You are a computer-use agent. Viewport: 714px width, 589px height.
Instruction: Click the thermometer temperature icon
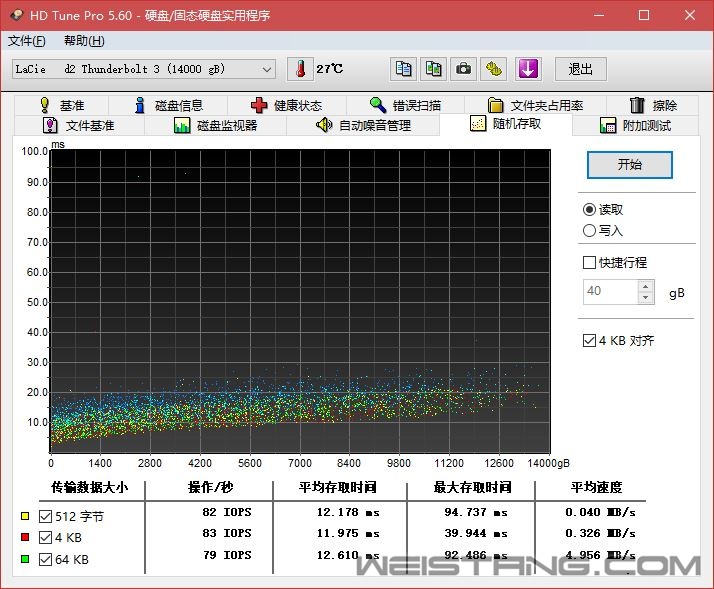pos(300,69)
